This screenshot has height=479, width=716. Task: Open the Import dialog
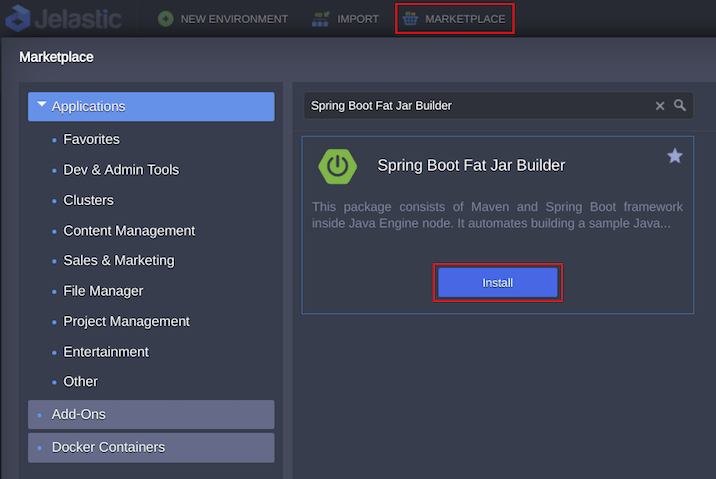point(345,19)
